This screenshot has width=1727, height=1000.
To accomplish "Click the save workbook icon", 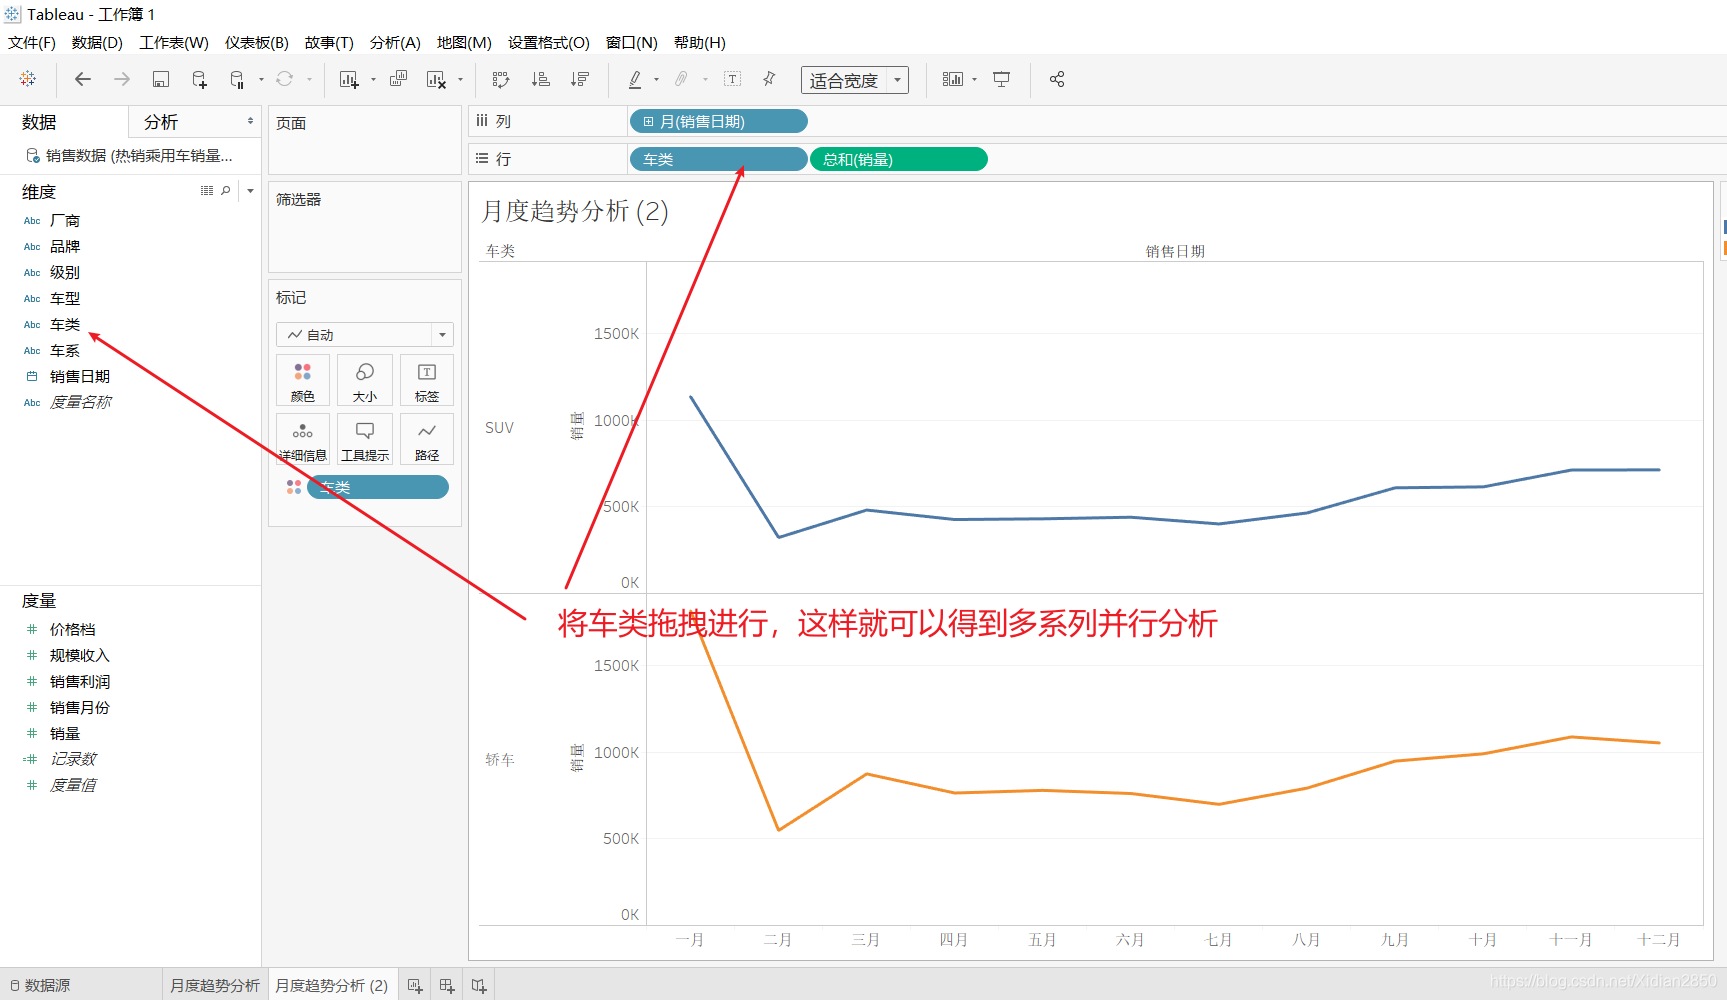I will 161,79.
